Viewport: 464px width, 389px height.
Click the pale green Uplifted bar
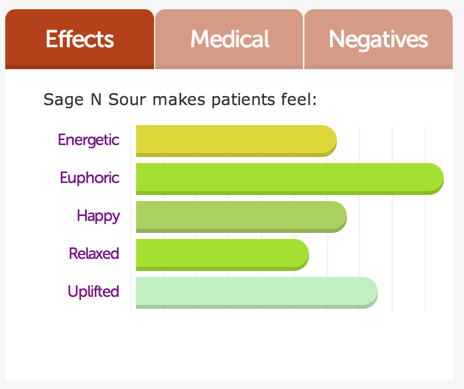tap(257, 293)
